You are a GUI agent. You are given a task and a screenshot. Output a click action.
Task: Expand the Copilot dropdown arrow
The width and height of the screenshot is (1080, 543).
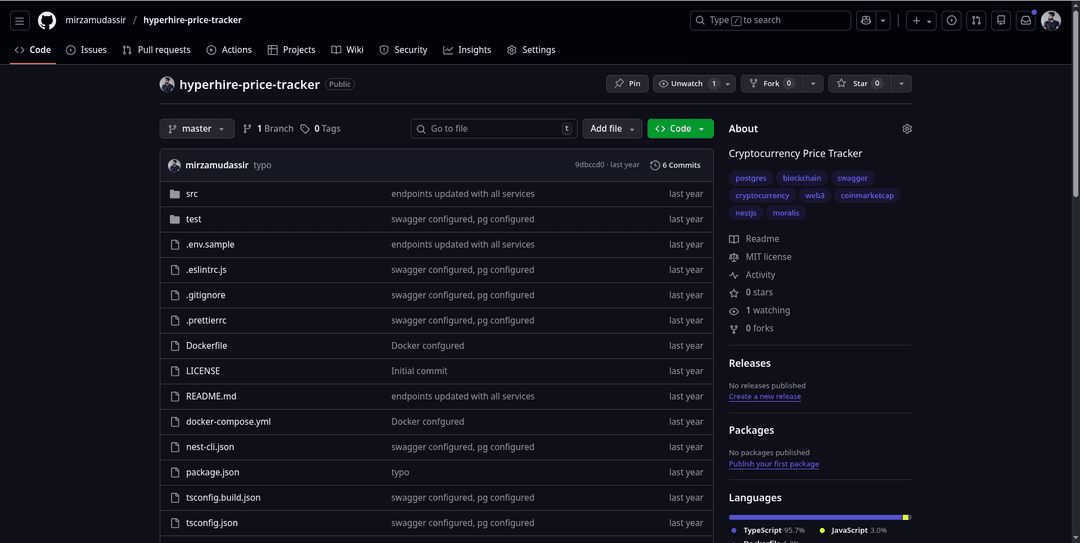point(883,21)
